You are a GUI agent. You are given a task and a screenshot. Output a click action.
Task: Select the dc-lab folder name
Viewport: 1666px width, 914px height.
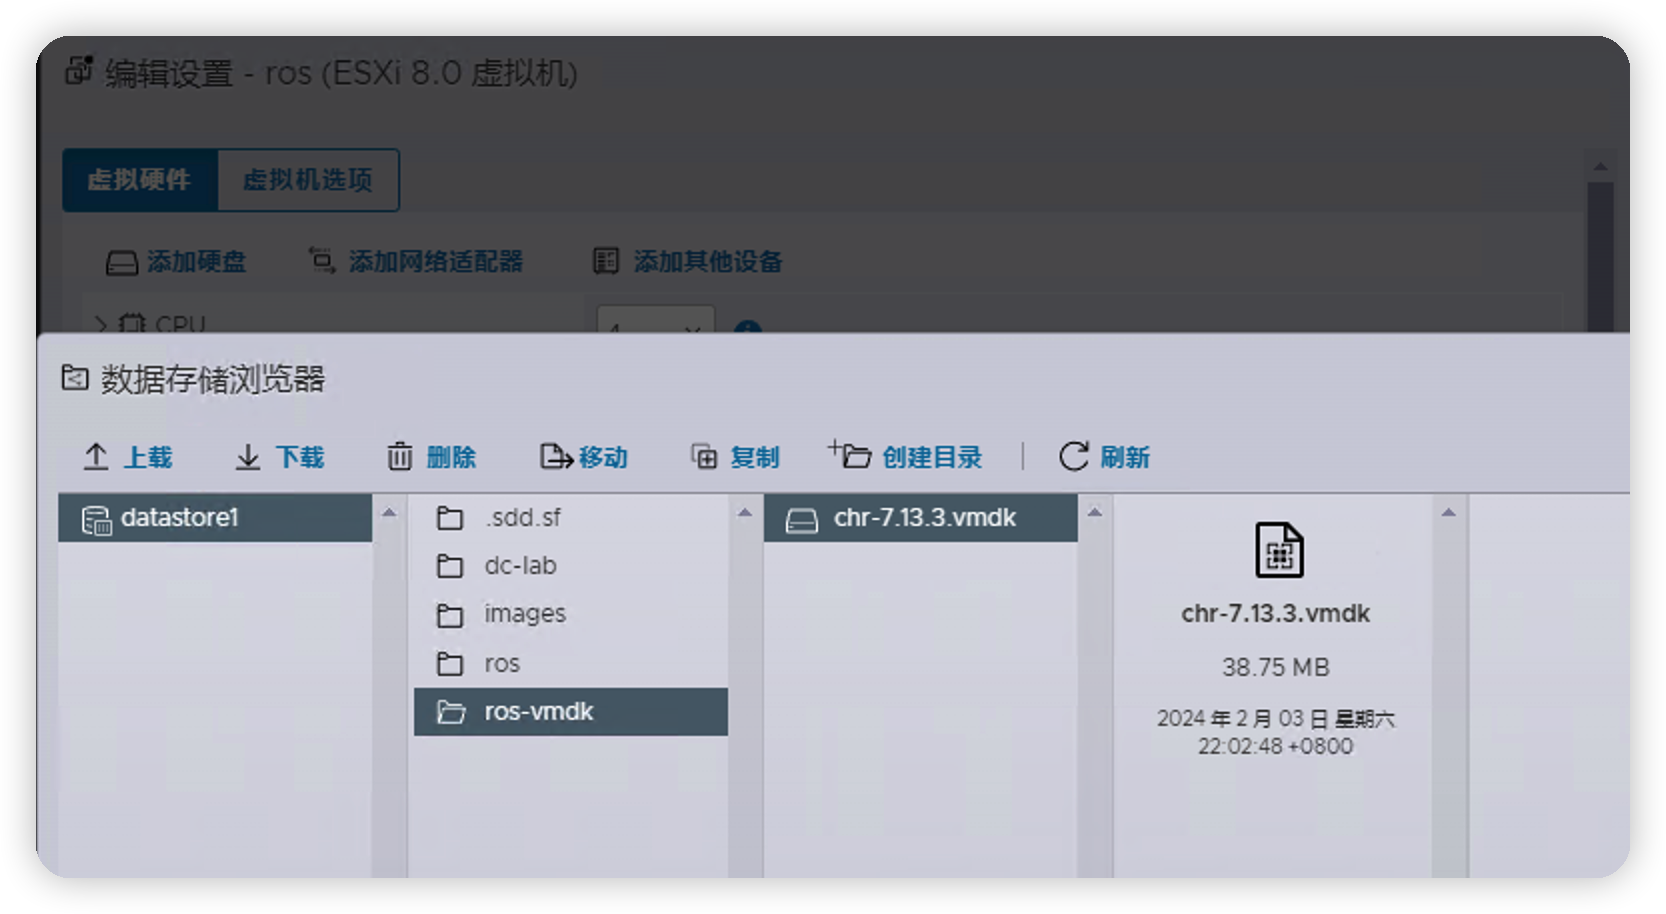(520, 566)
